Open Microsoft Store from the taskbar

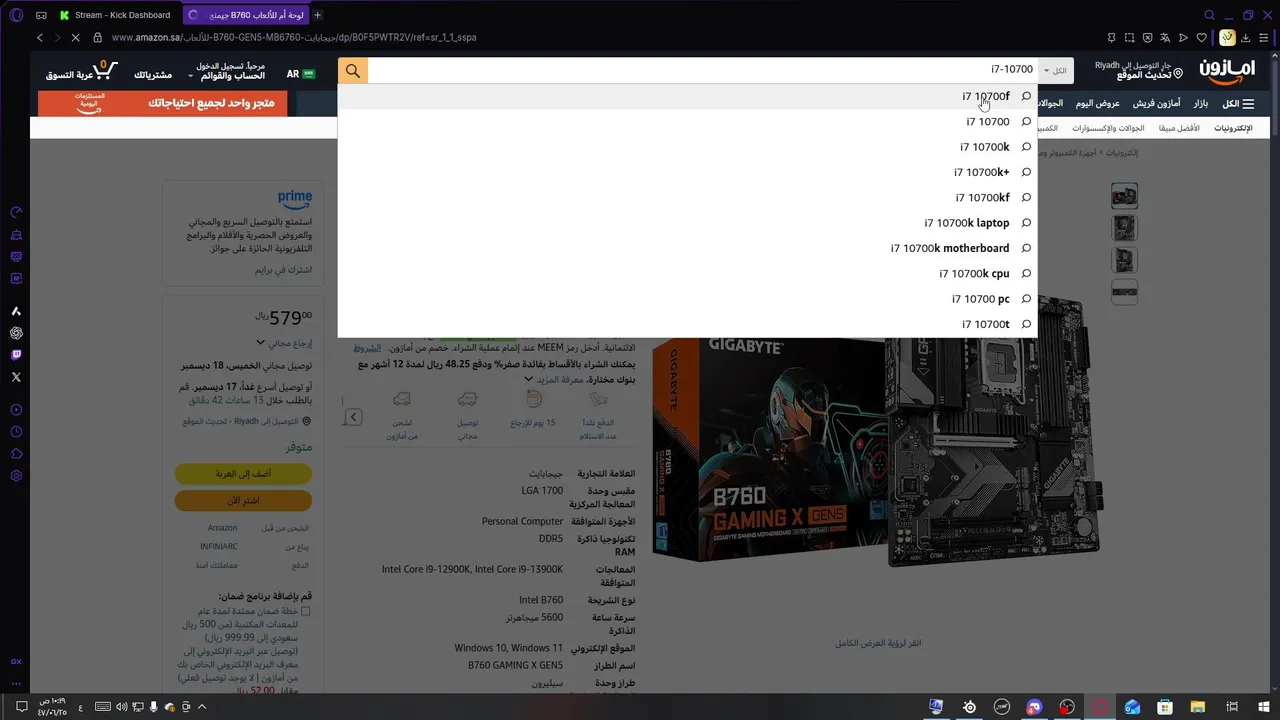[x=1165, y=707]
